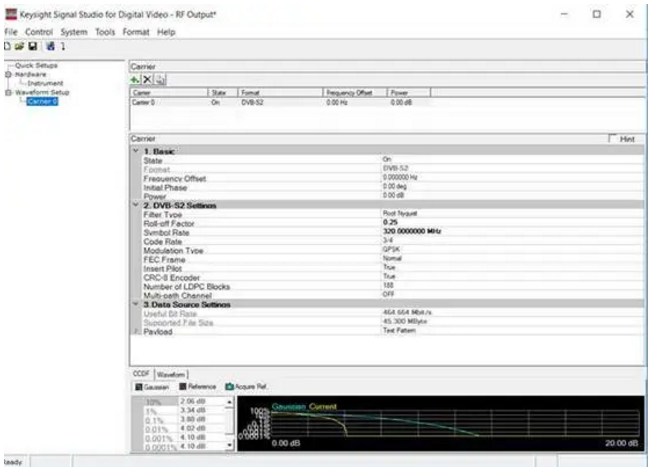The image size is (649, 467).
Task: Click the 3.34 dB cell in CCDF table
Action: [202, 410]
